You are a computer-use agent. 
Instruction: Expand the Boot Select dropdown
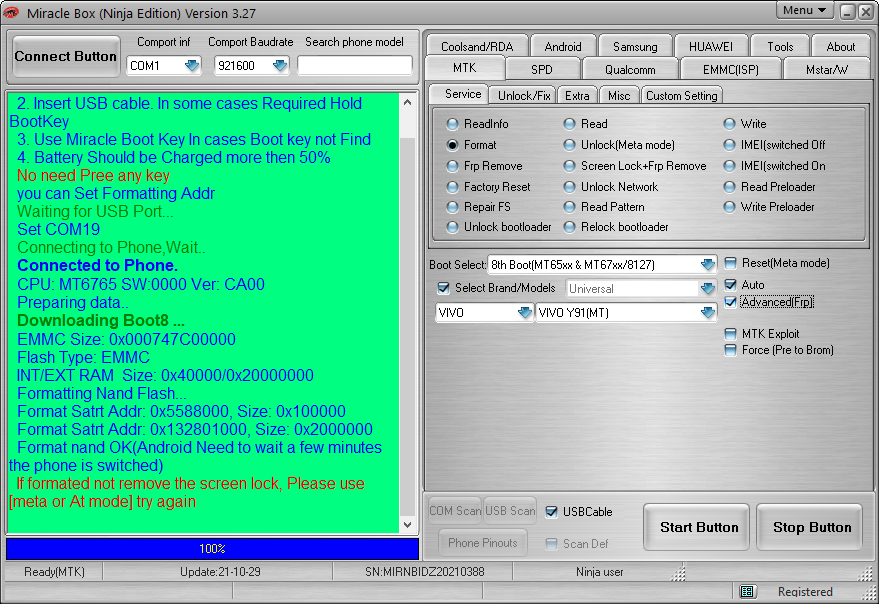coord(708,264)
